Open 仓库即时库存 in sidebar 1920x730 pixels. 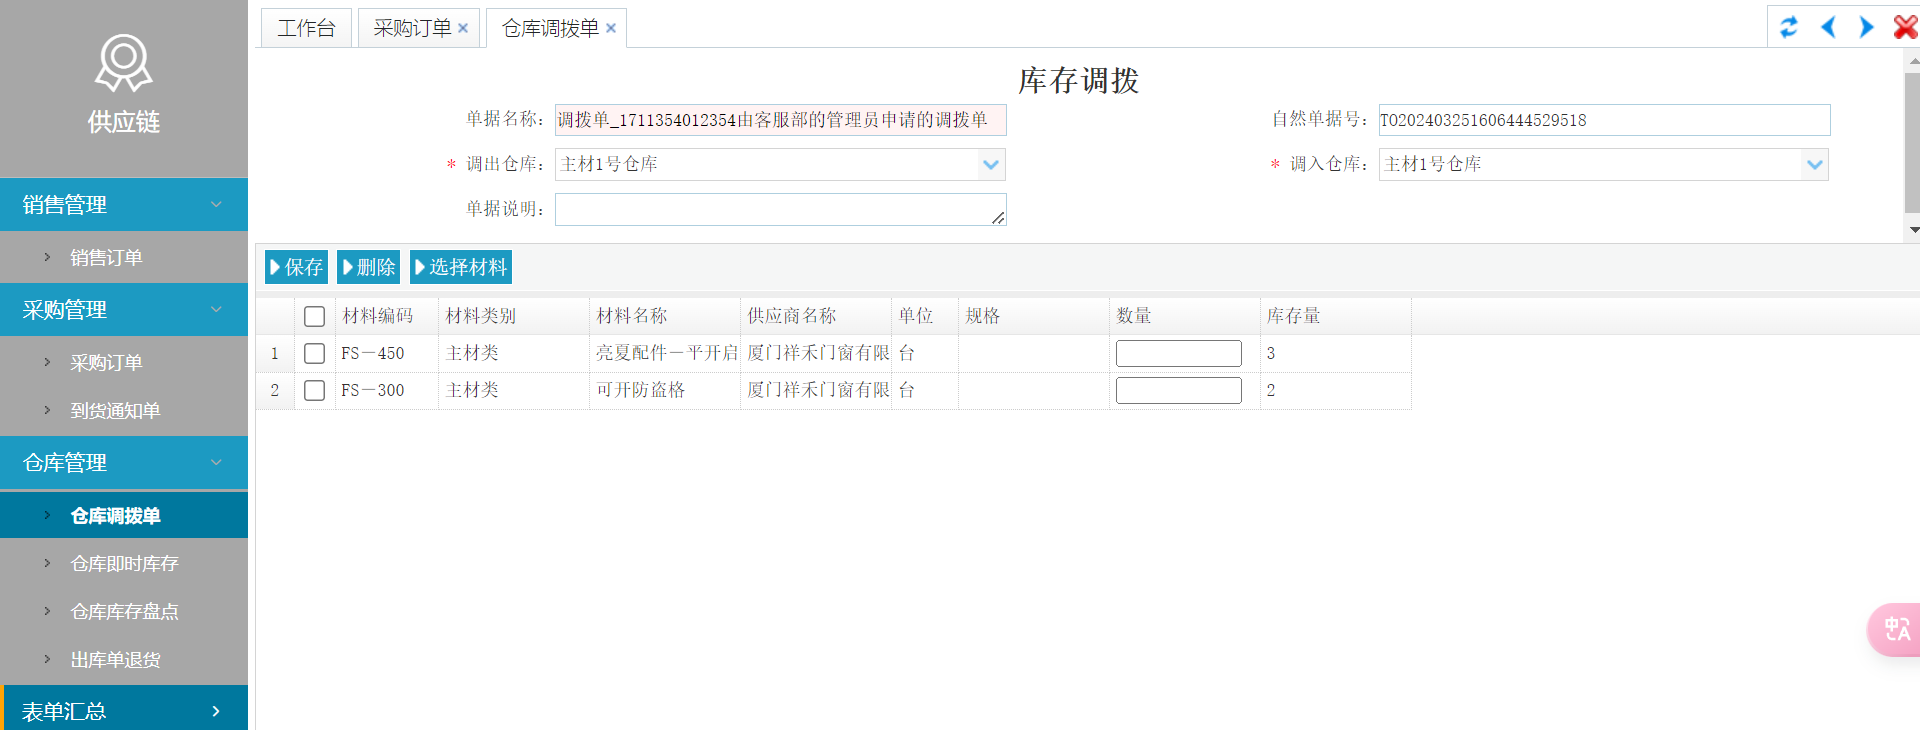click(124, 563)
